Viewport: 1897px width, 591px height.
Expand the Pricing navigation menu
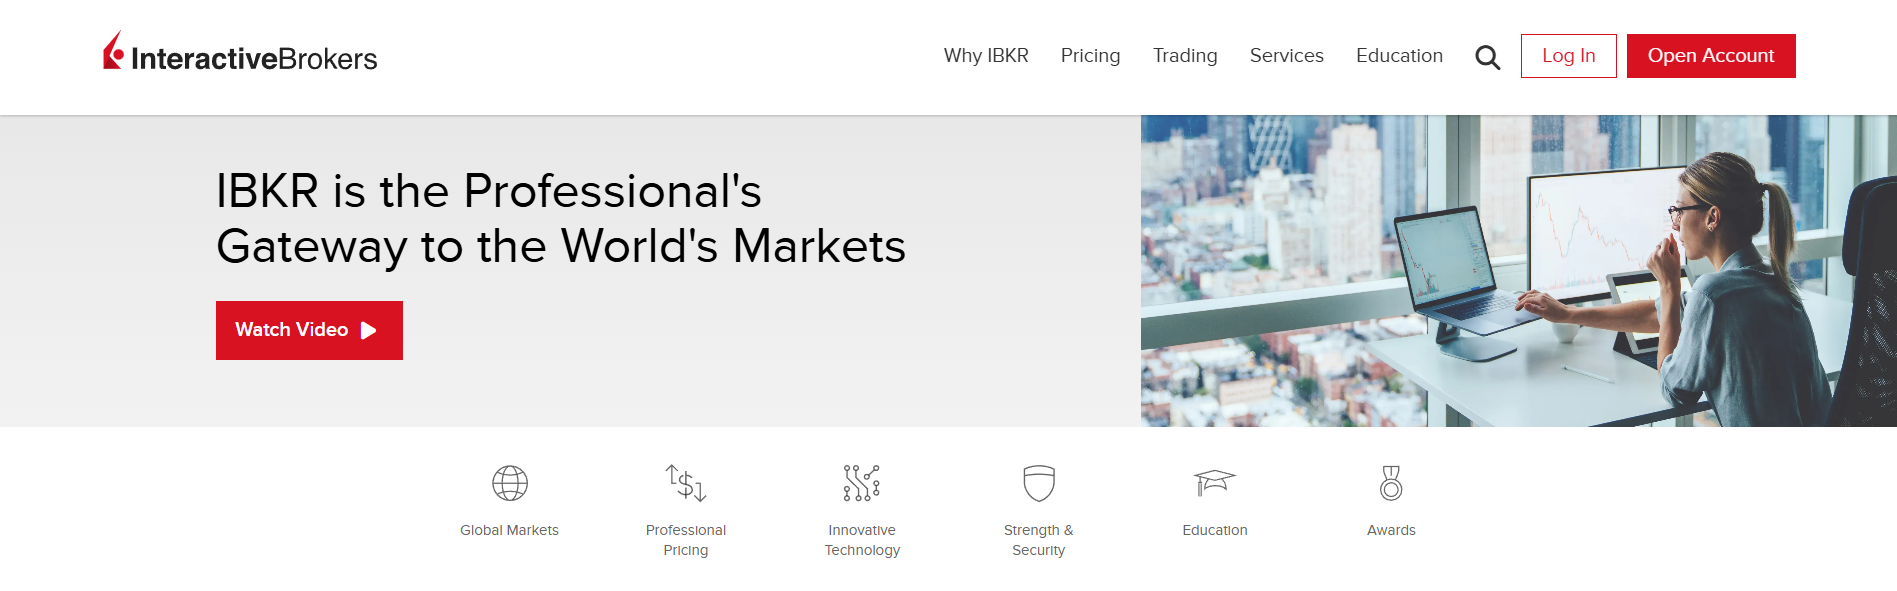[1090, 56]
